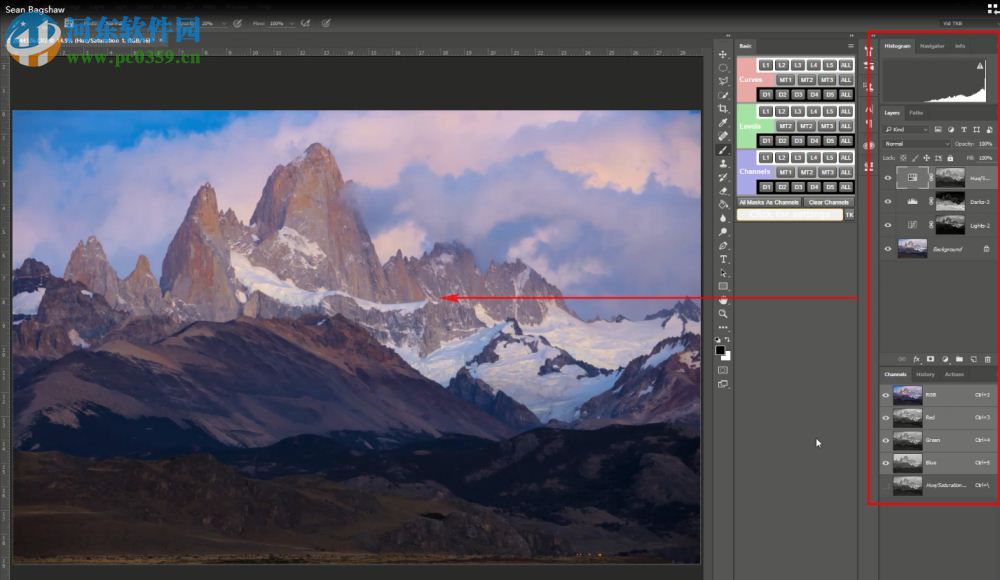This screenshot has height=580, width=1000.
Task: Select the Background layer thumbnail
Action: pyautogui.click(x=912, y=249)
